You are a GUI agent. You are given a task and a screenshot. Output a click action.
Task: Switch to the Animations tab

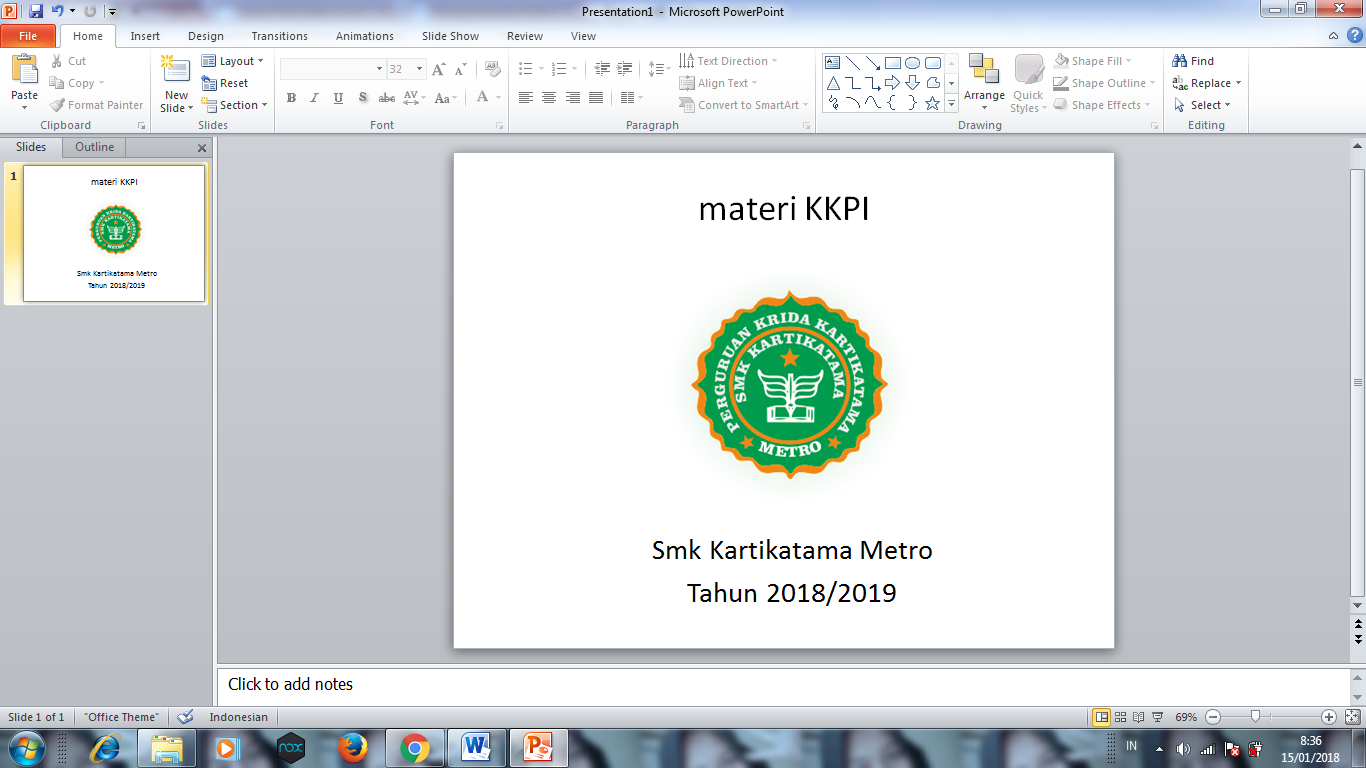[364, 36]
